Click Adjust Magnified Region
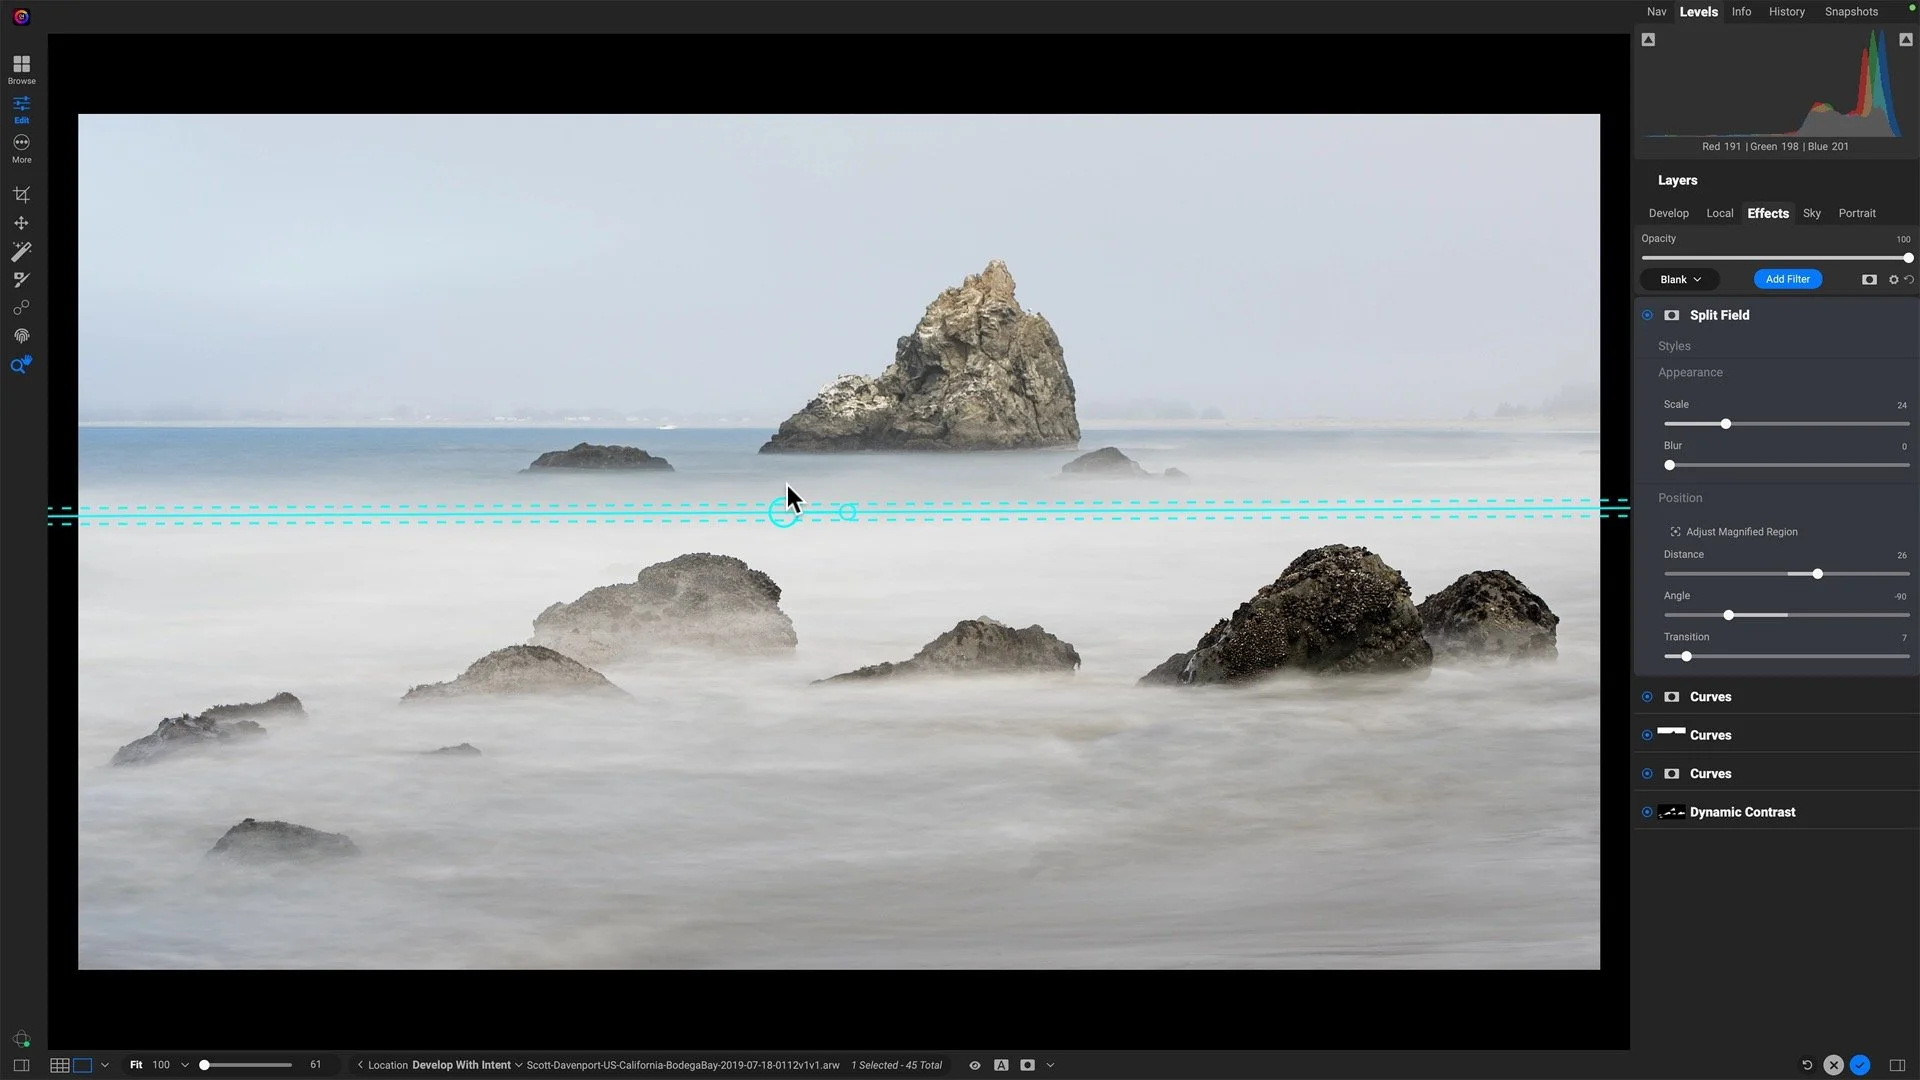 point(1741,532)
